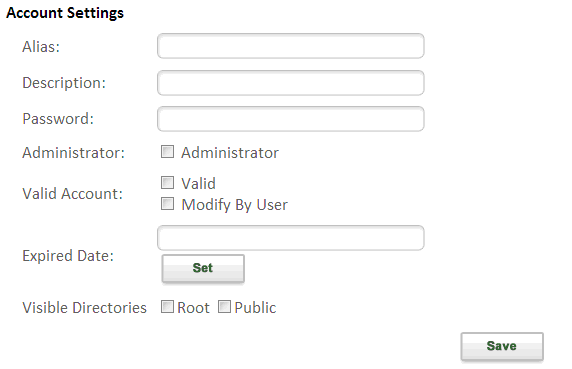Click the Alias text input field
Viewport: 572px width, 369px height.
[290, 46]
